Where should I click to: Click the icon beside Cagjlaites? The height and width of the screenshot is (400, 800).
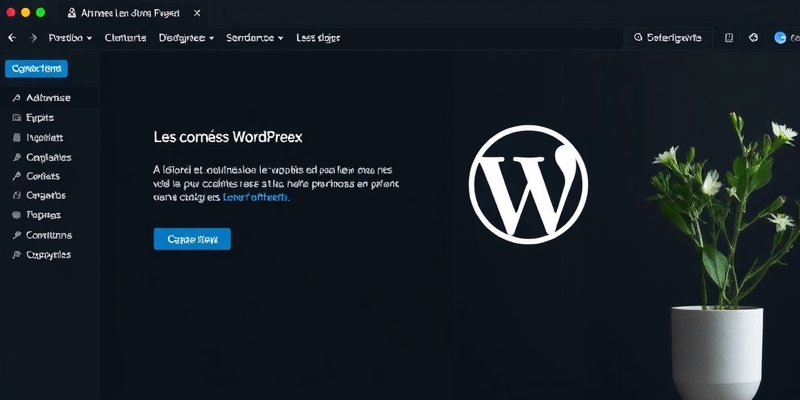coord(16,157)
